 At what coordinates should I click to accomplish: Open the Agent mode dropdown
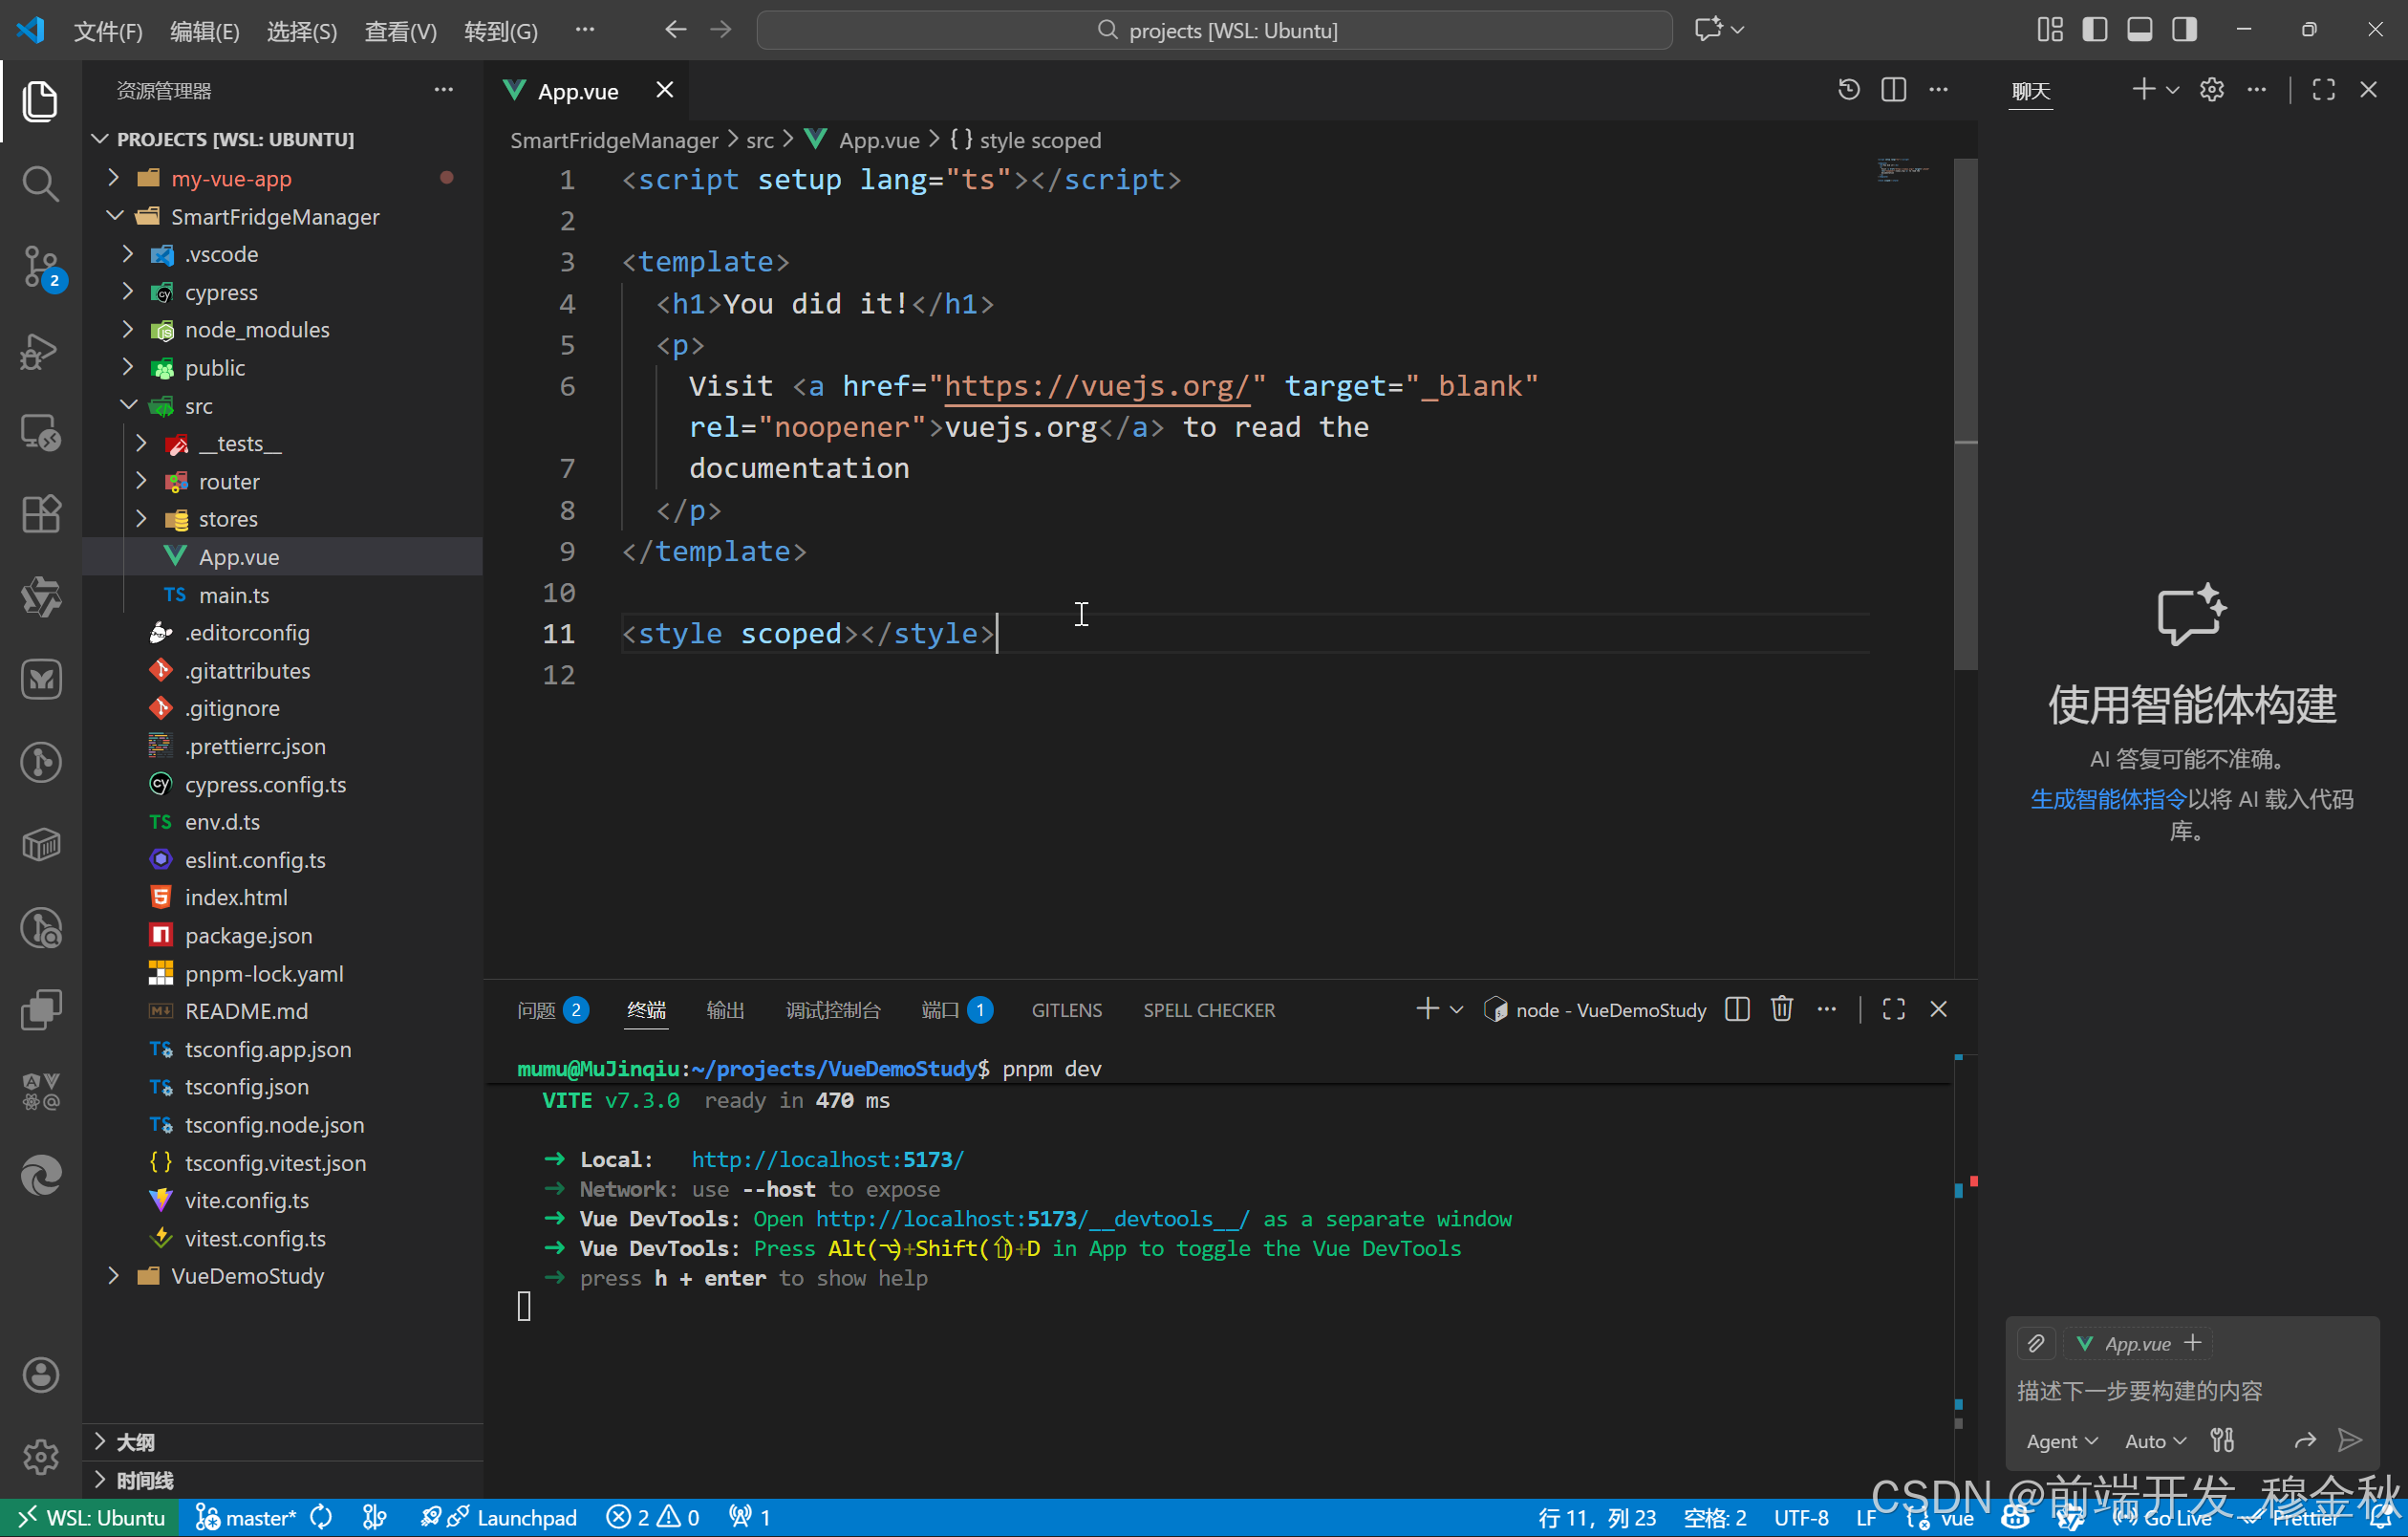tap(2060, 1441)
